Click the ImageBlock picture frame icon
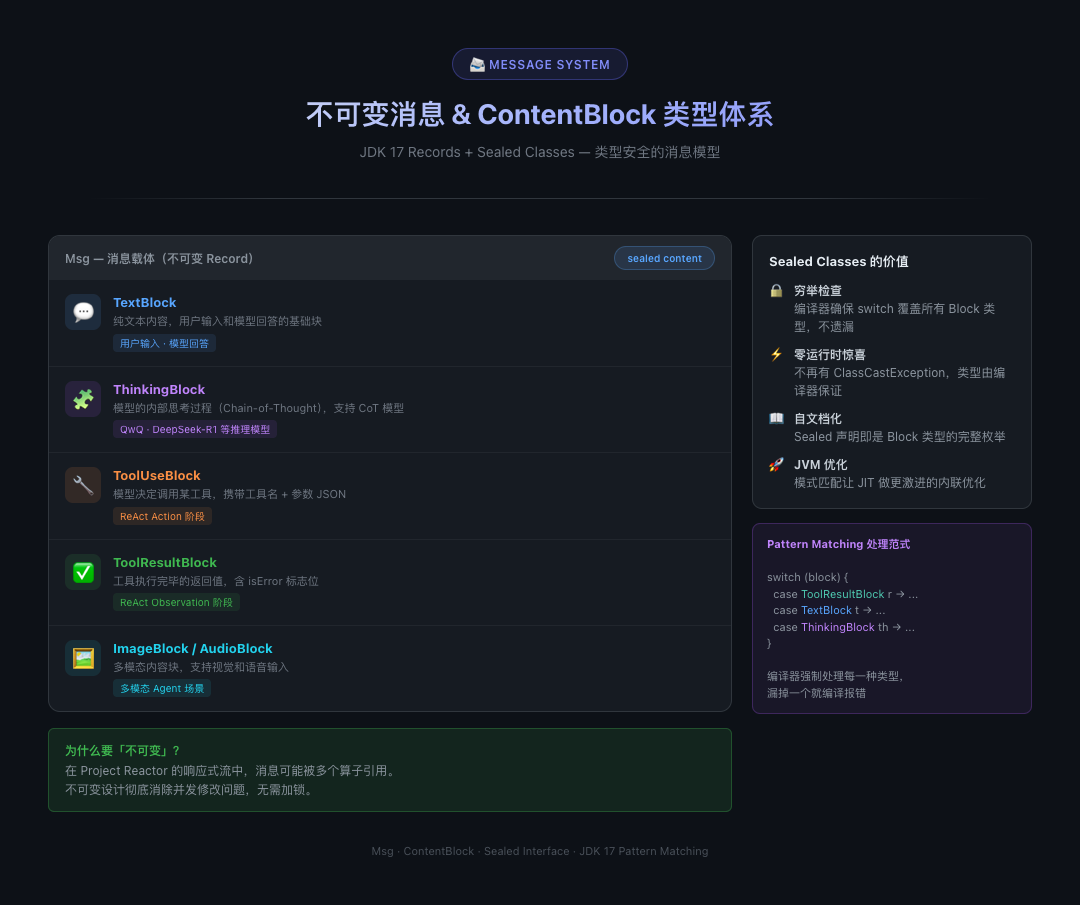Screen dimensions: 1080x905 pos(83,658)
